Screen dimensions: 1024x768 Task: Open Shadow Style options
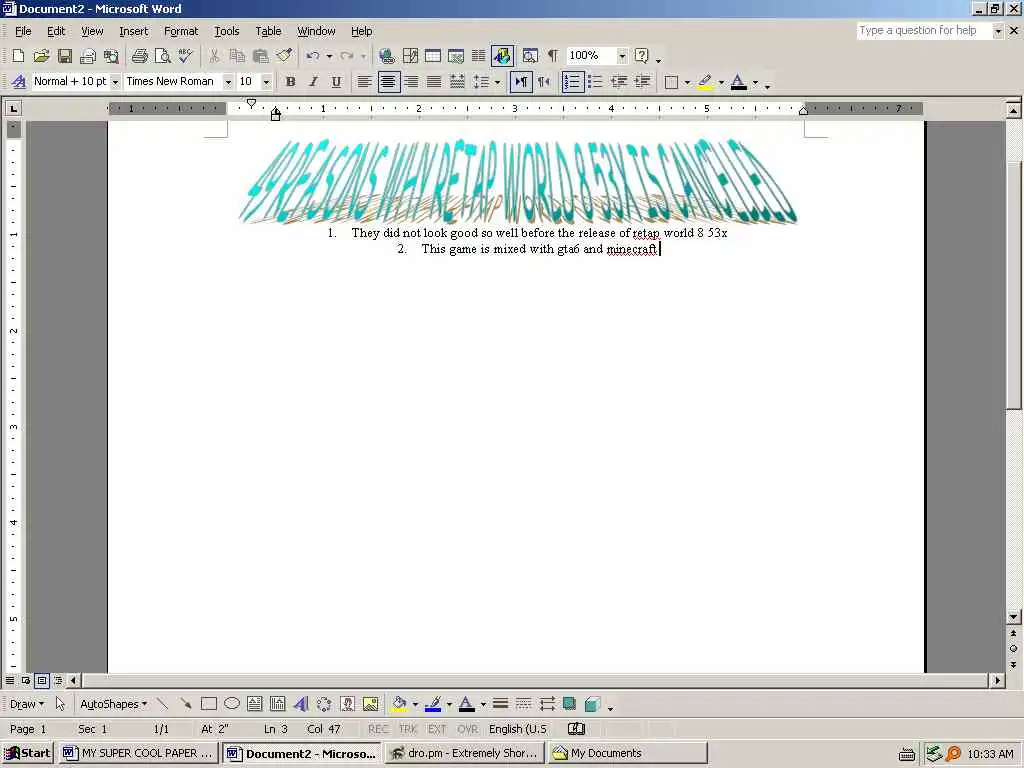tap(569, 704)
